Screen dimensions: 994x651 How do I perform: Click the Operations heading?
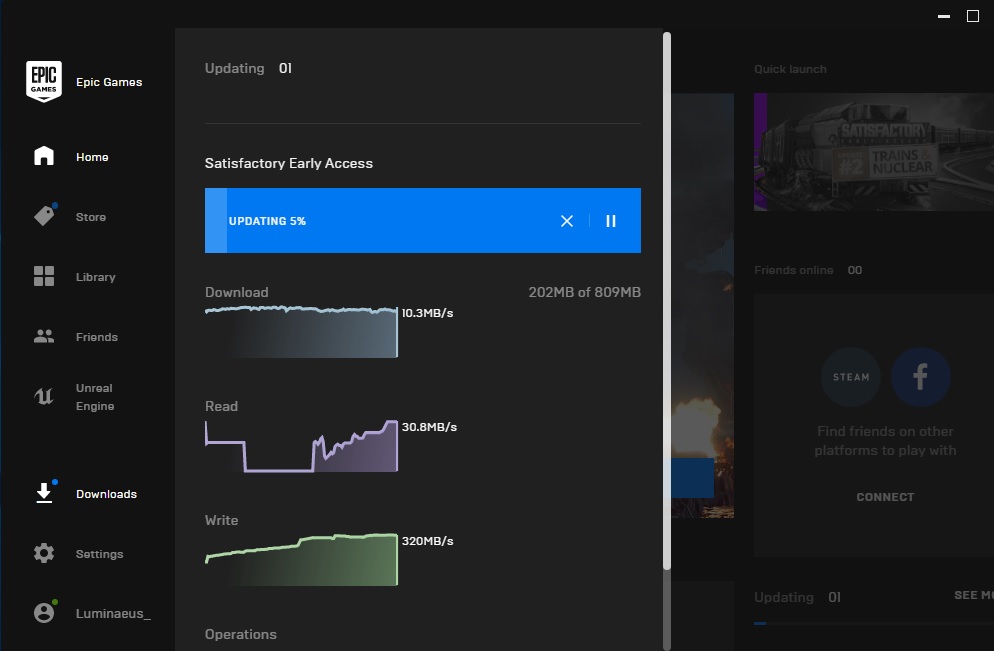(241, 635)
